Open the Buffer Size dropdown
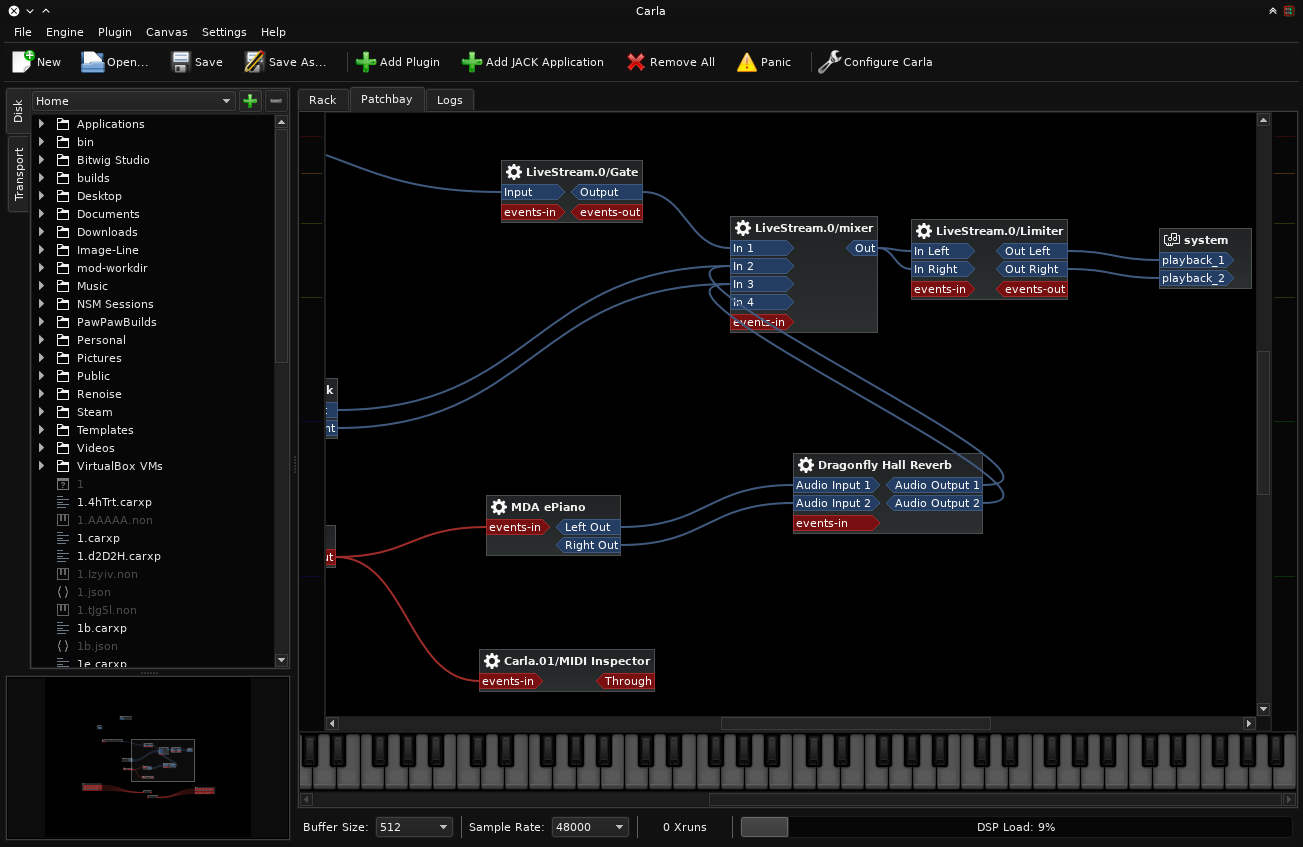1303x847 pixels. [x=414, y=827]
